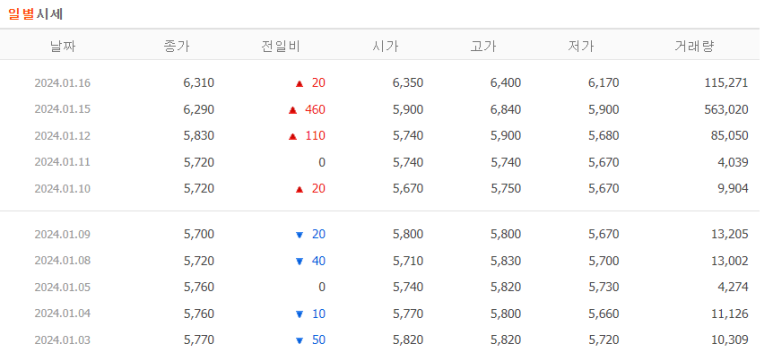Click the red up arrow beside 460
Viewport: 773px width, 361px height.
tap(293, 110)
